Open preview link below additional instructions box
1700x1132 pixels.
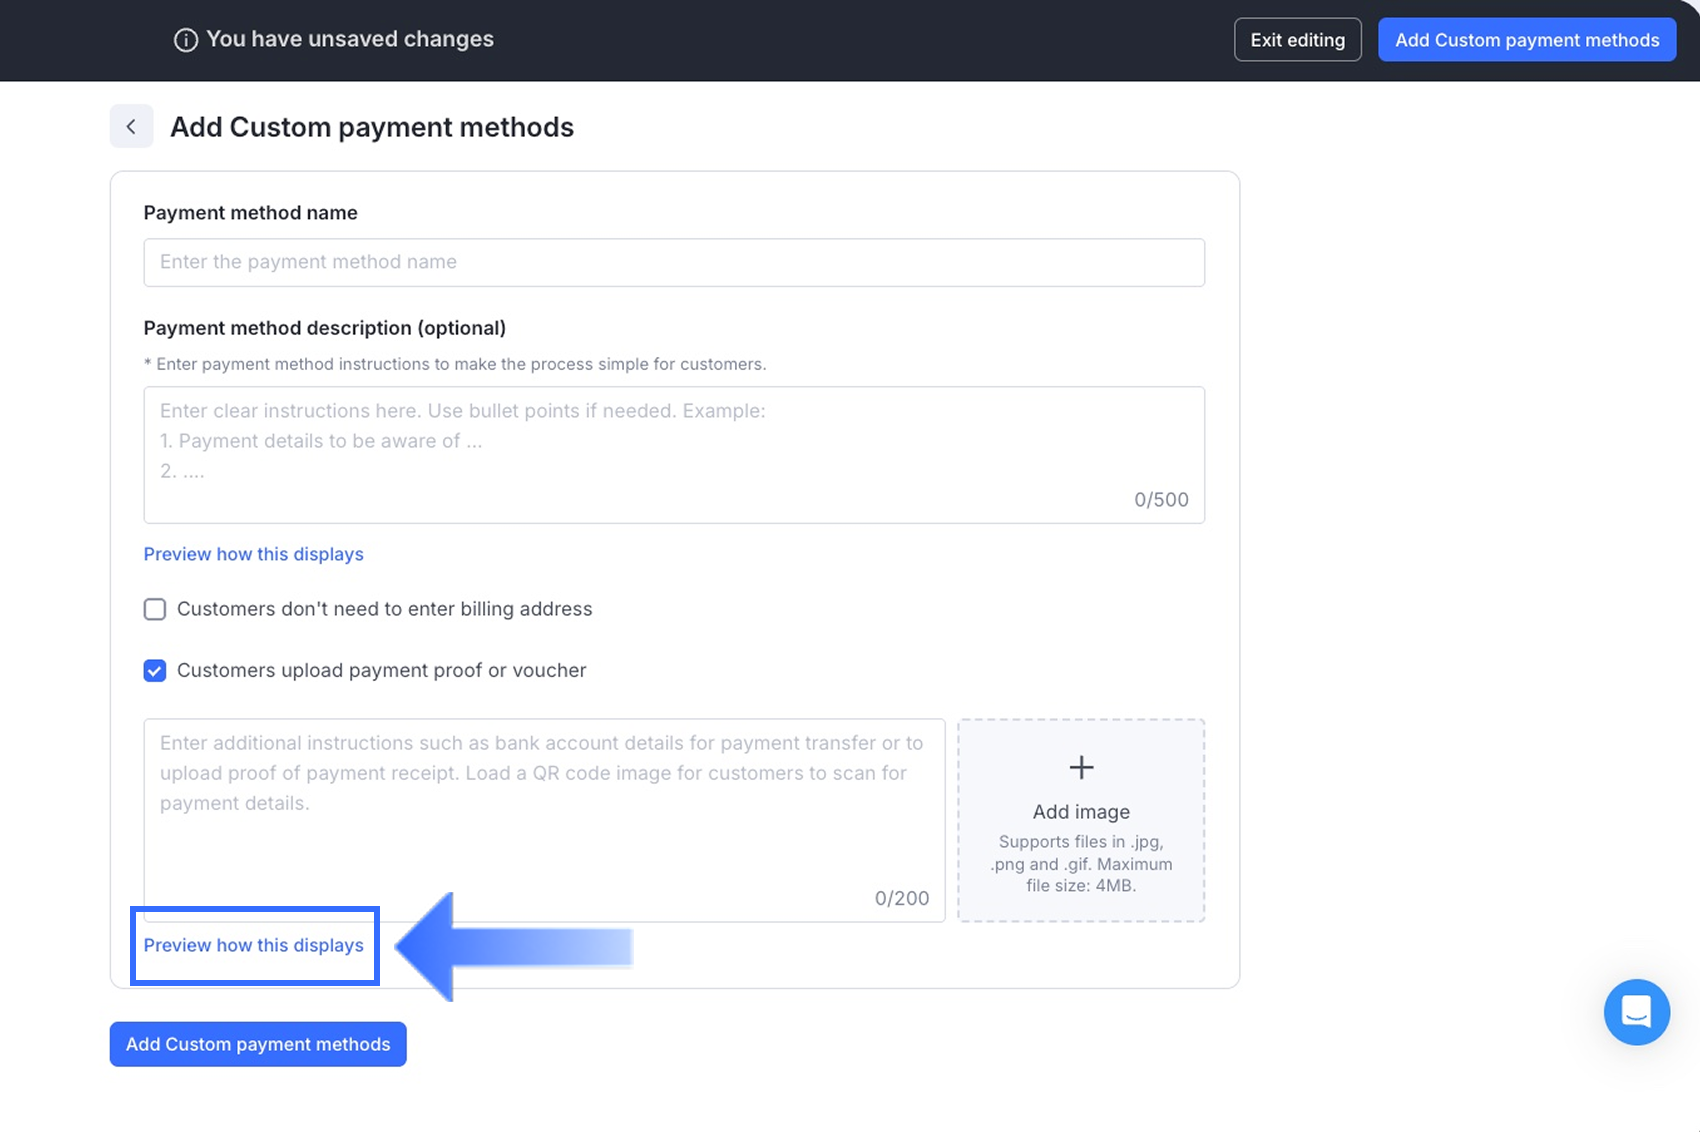pyautogui.click(x=253, y=945)
